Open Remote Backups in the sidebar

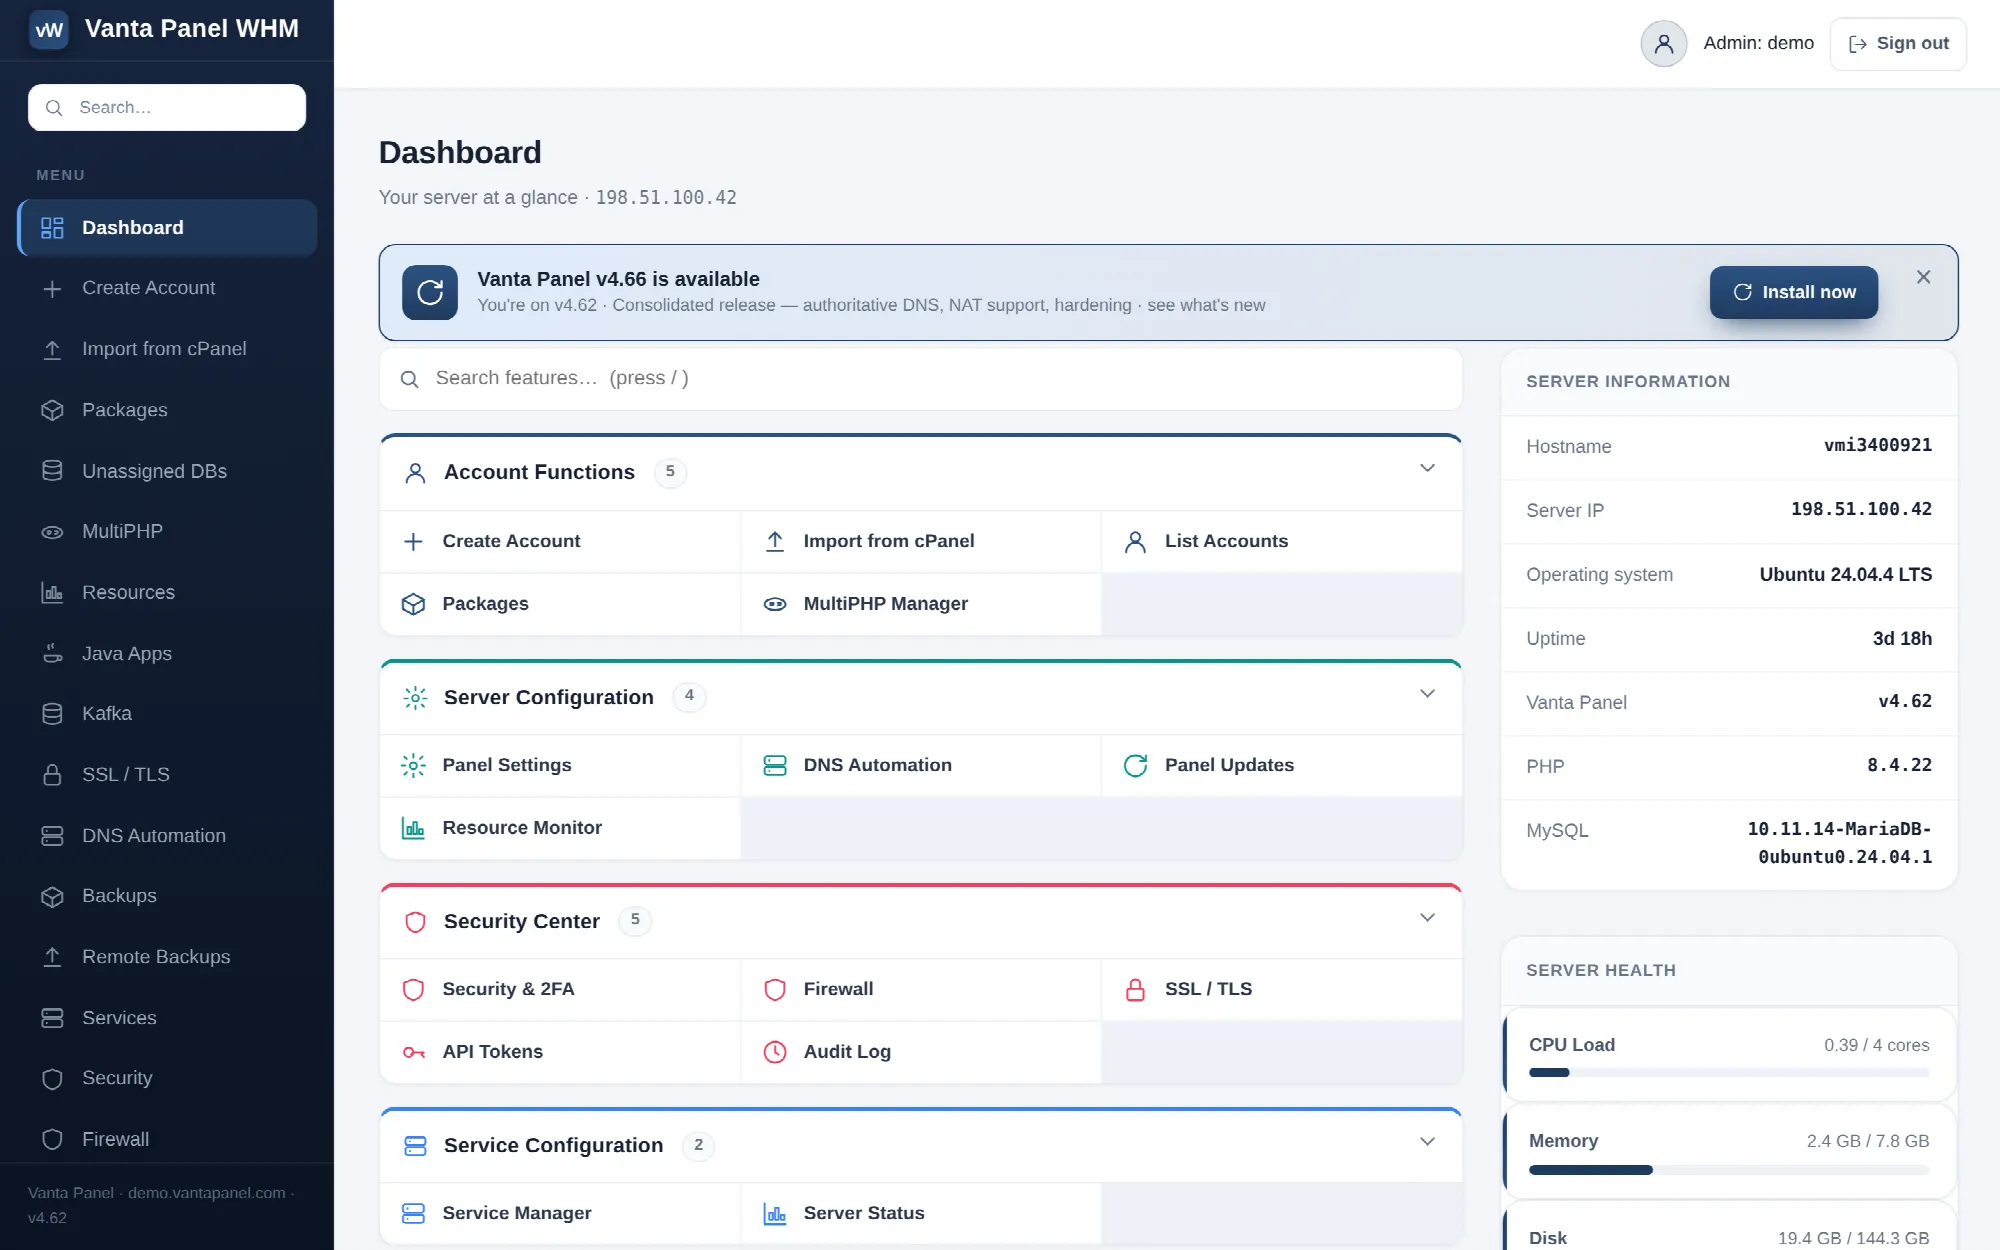167,957
